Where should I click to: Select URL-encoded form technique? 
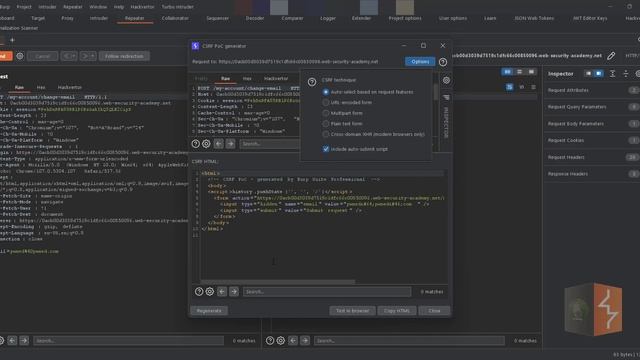[326, 102]
